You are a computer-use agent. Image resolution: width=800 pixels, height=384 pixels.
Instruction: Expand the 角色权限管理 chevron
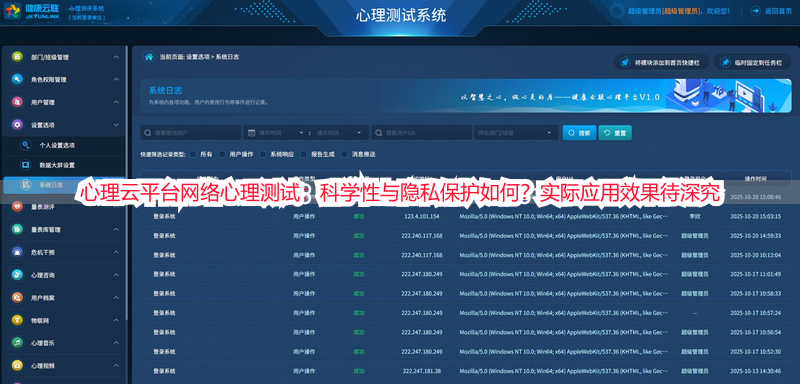116,80
